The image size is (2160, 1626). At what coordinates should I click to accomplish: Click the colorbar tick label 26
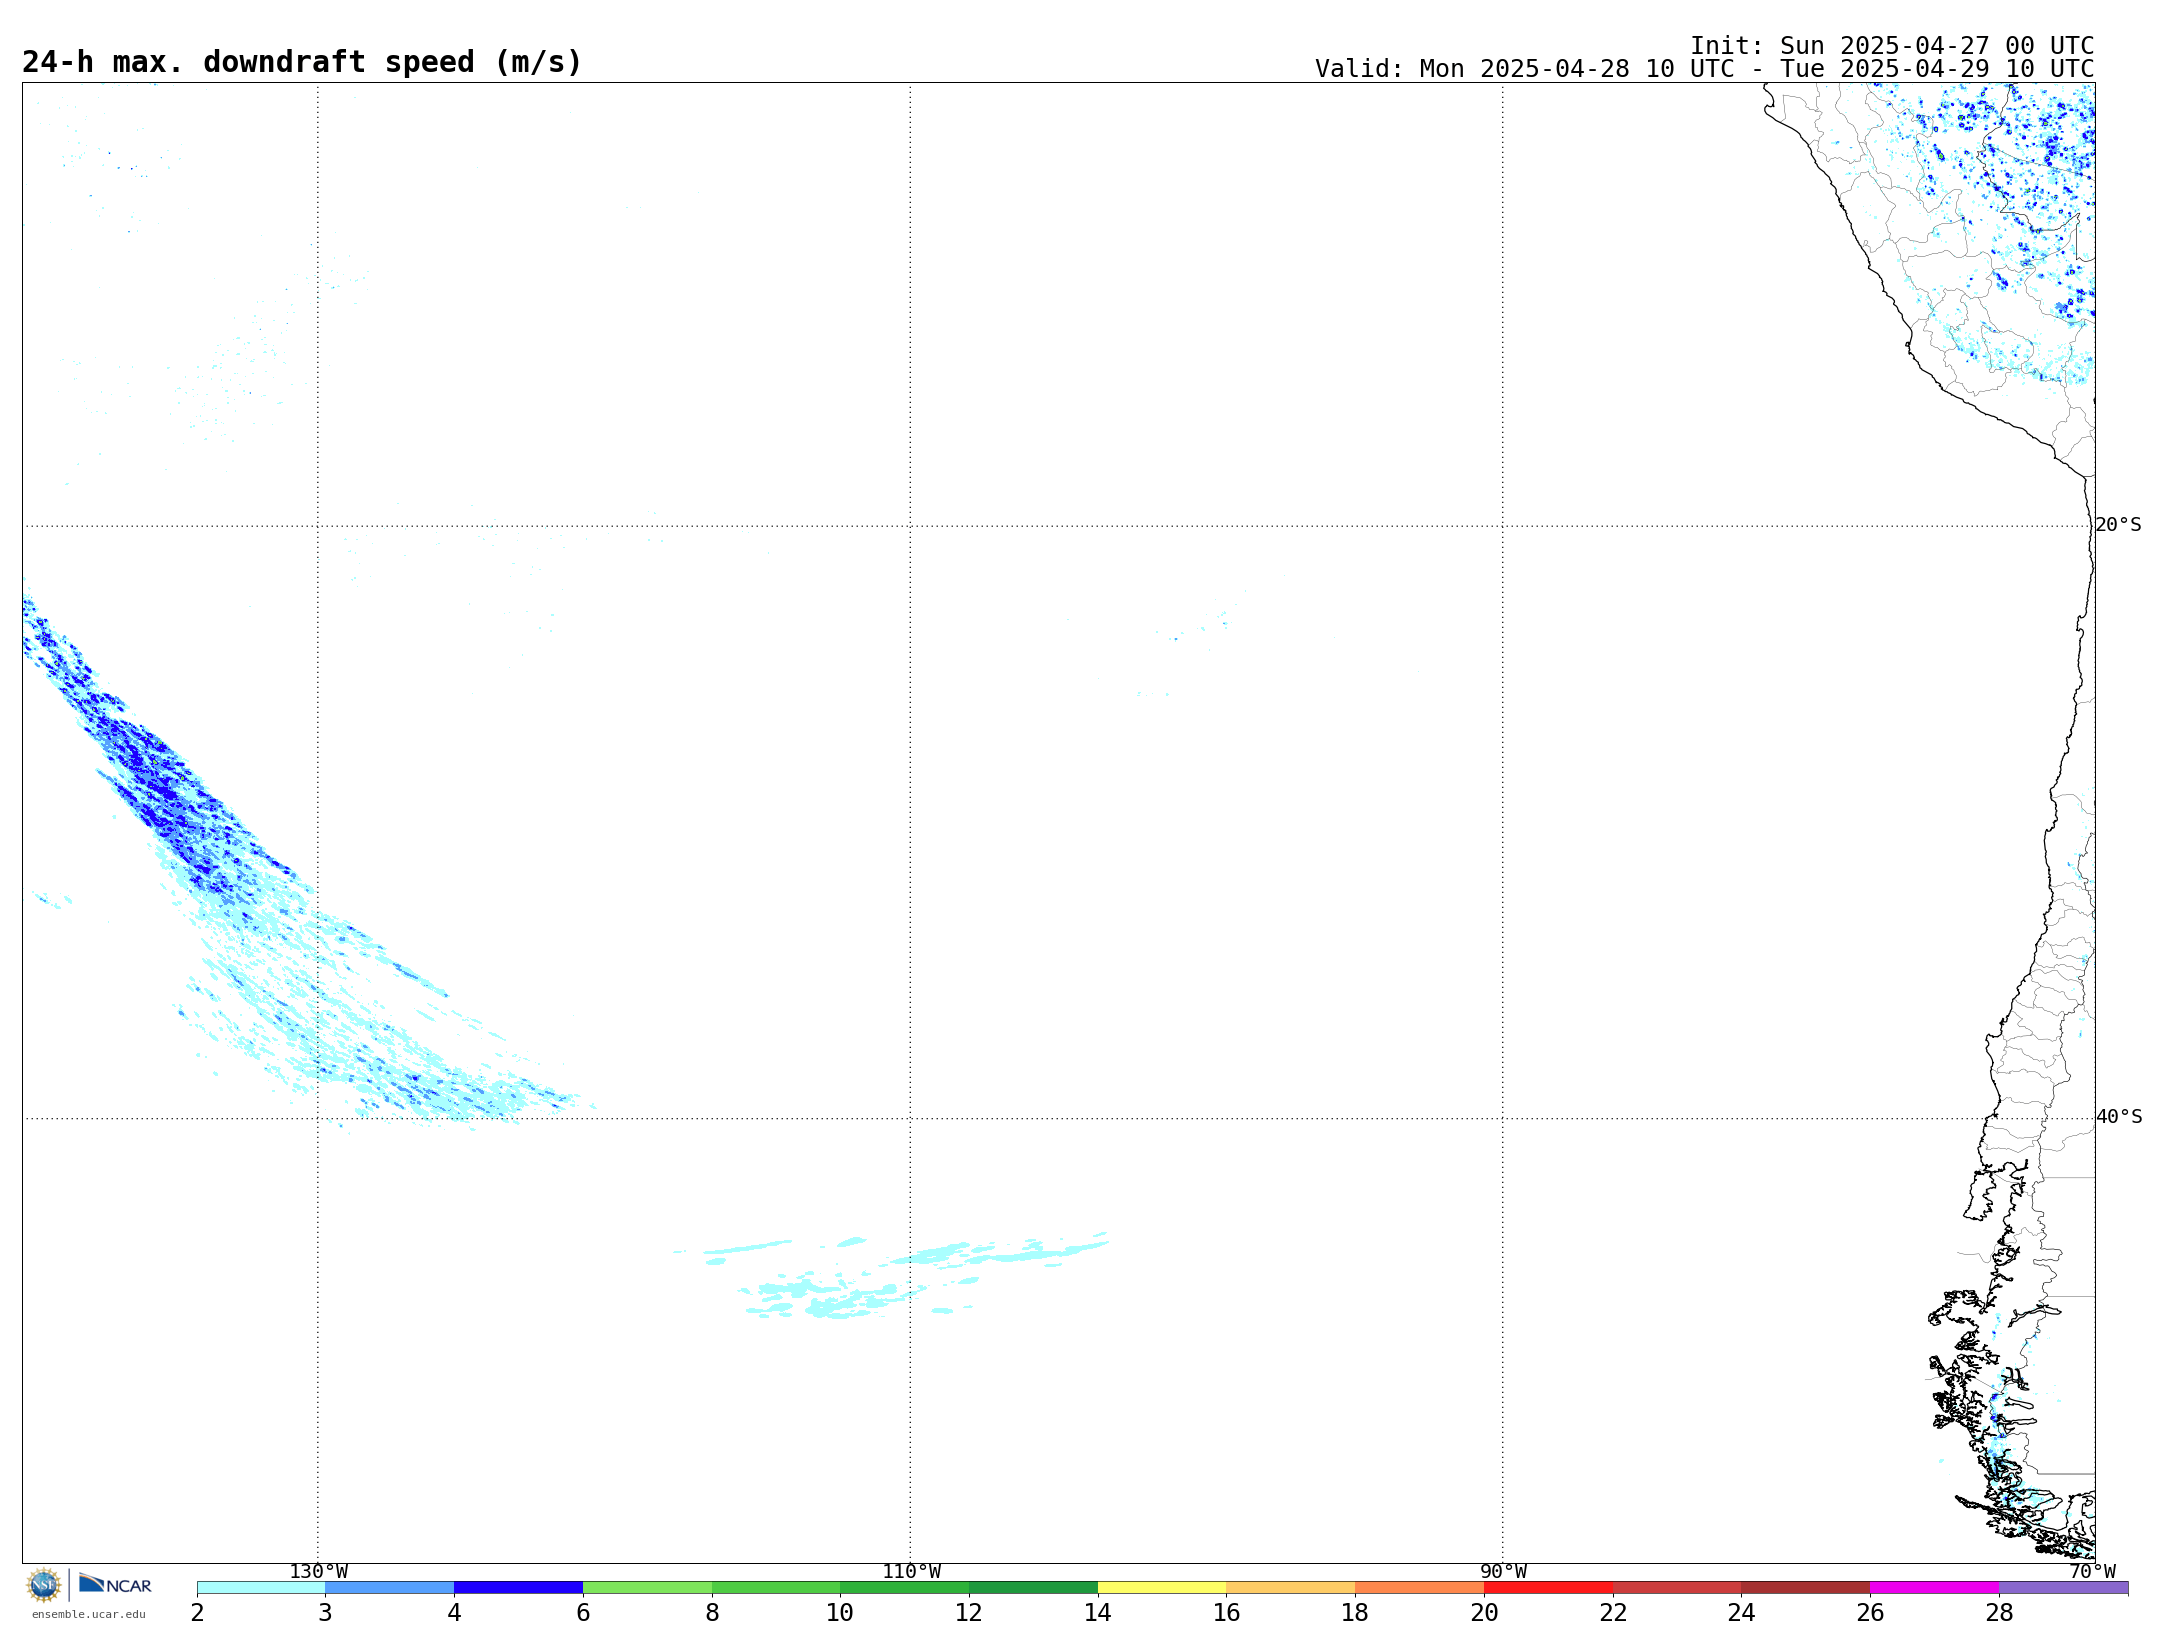coord(1870,1612)
